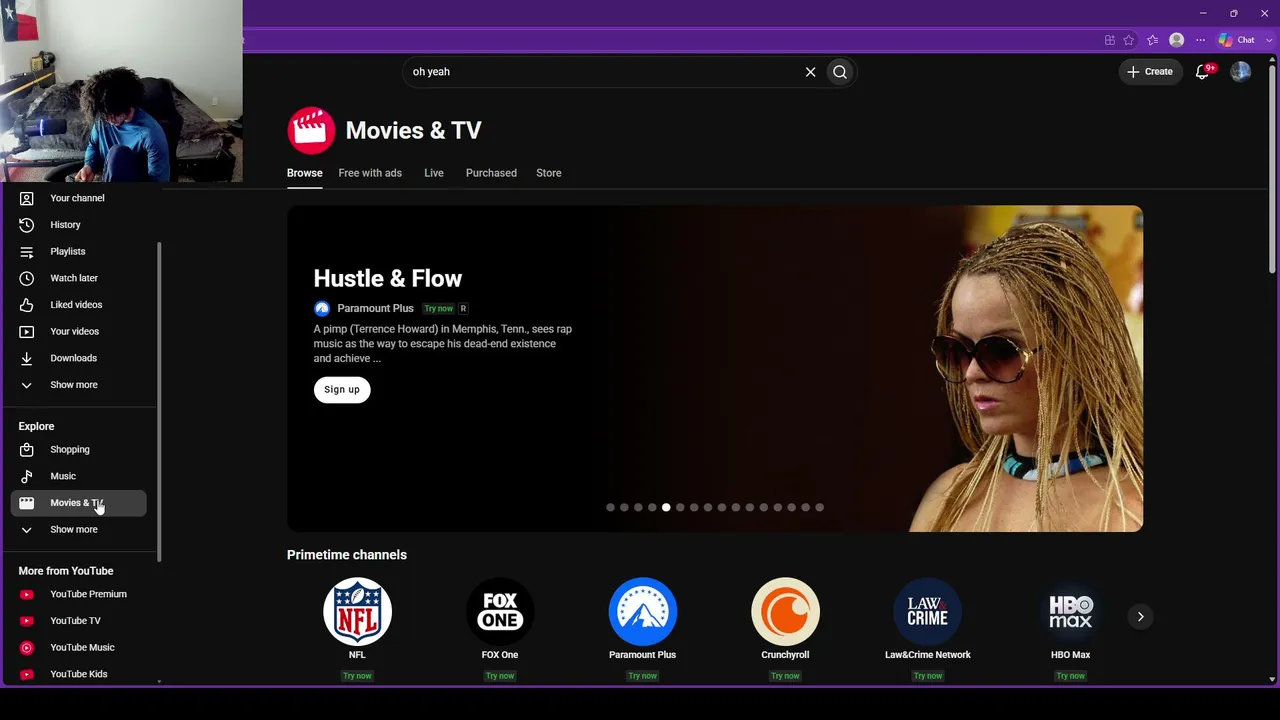Open the notifications bell
Viewport: 1280px width, 720px height.
[1203, 72]
